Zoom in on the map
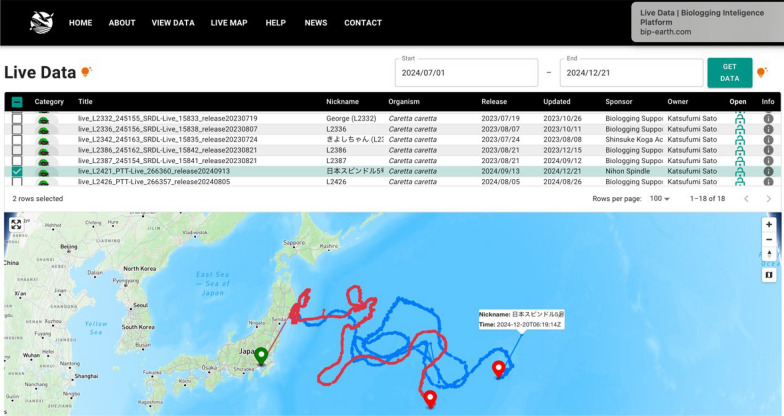 768,224
